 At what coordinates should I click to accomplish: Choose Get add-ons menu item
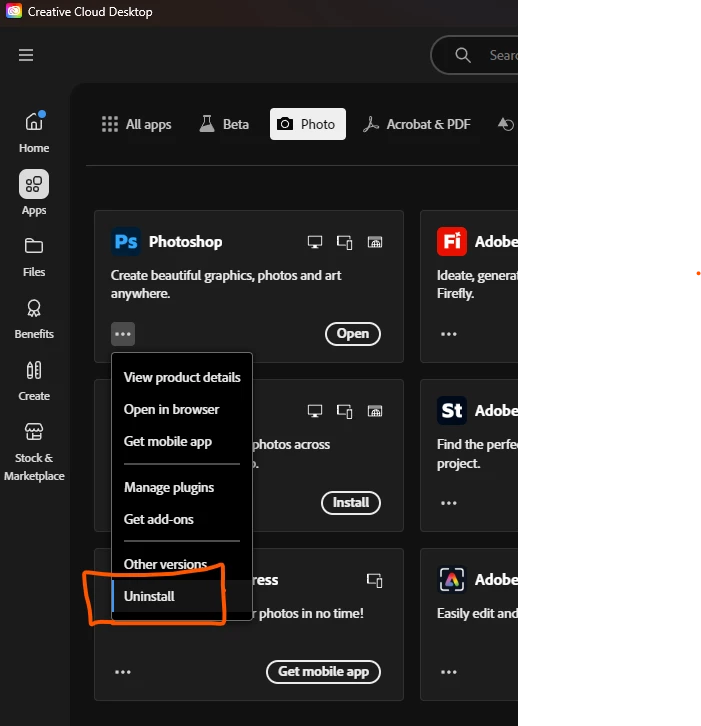[x=182, y=519]
